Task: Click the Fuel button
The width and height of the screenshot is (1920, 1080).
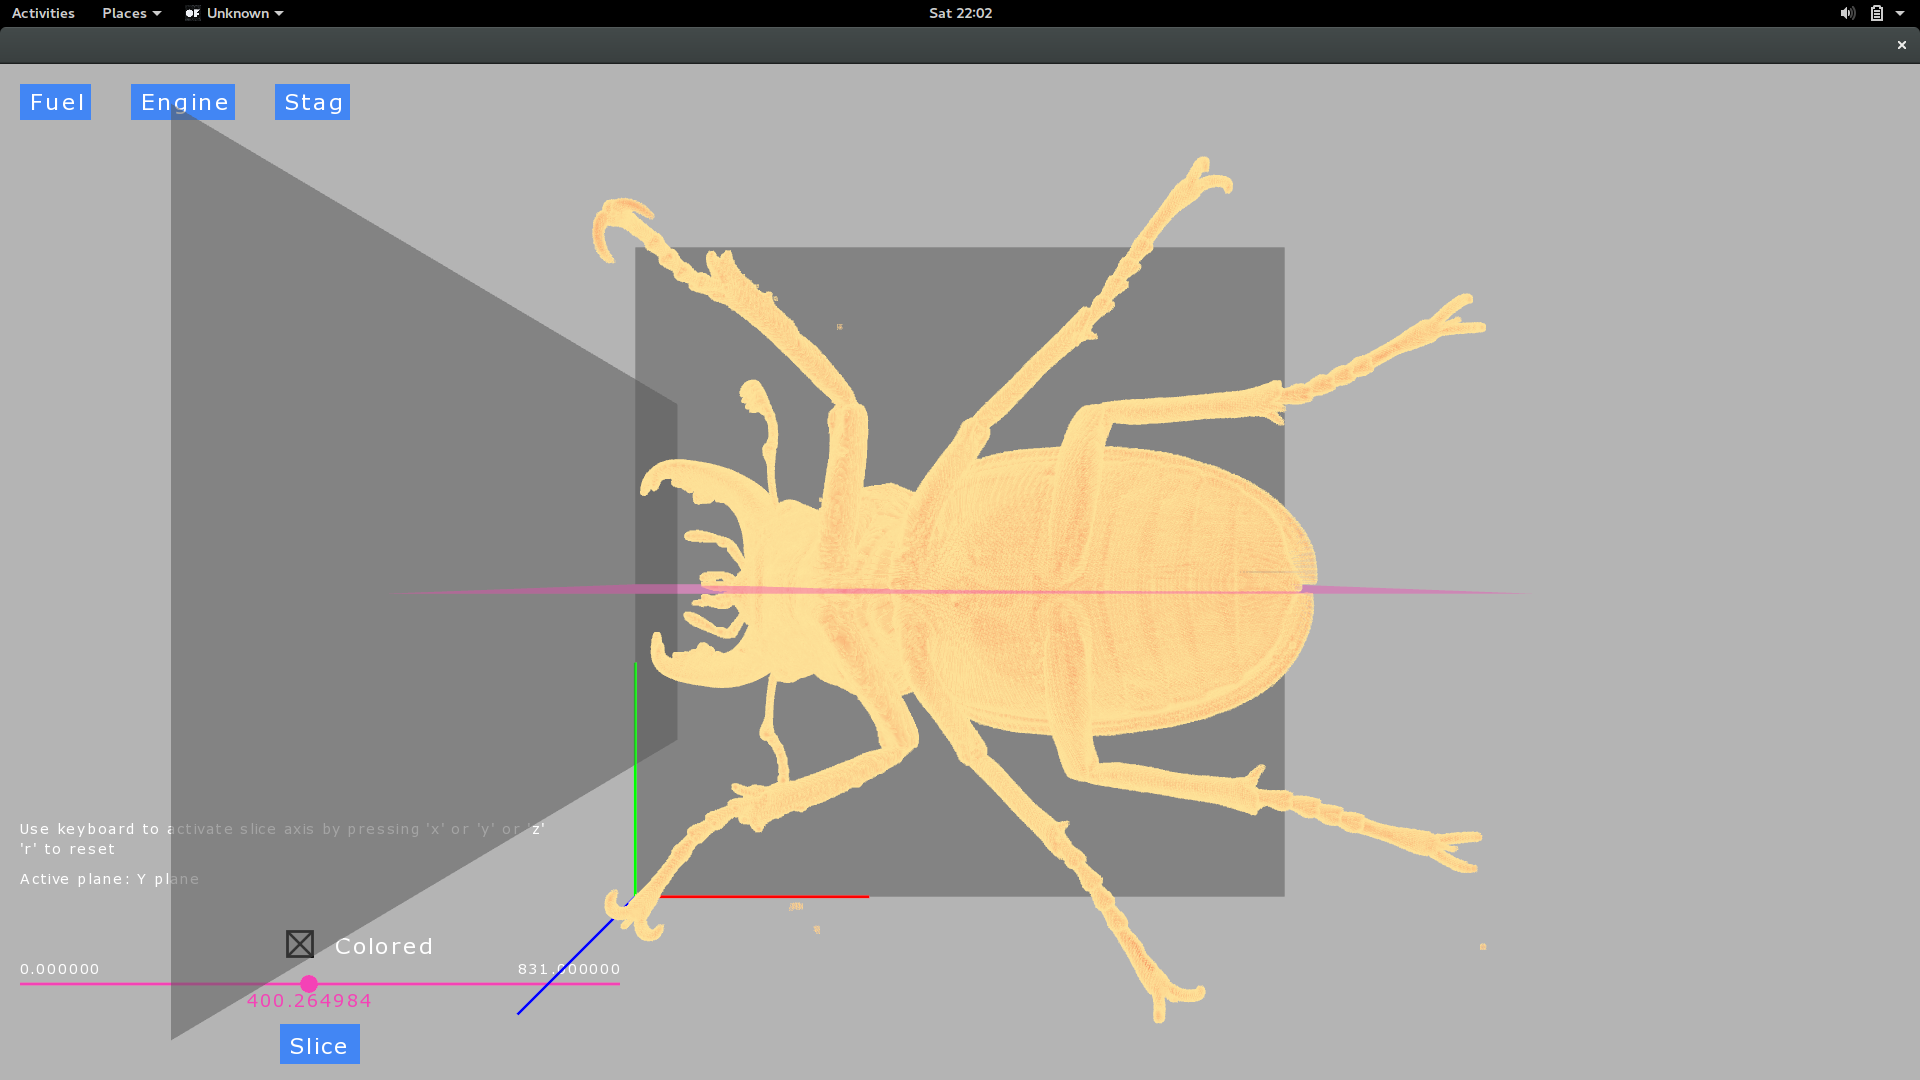Action: 55,102
